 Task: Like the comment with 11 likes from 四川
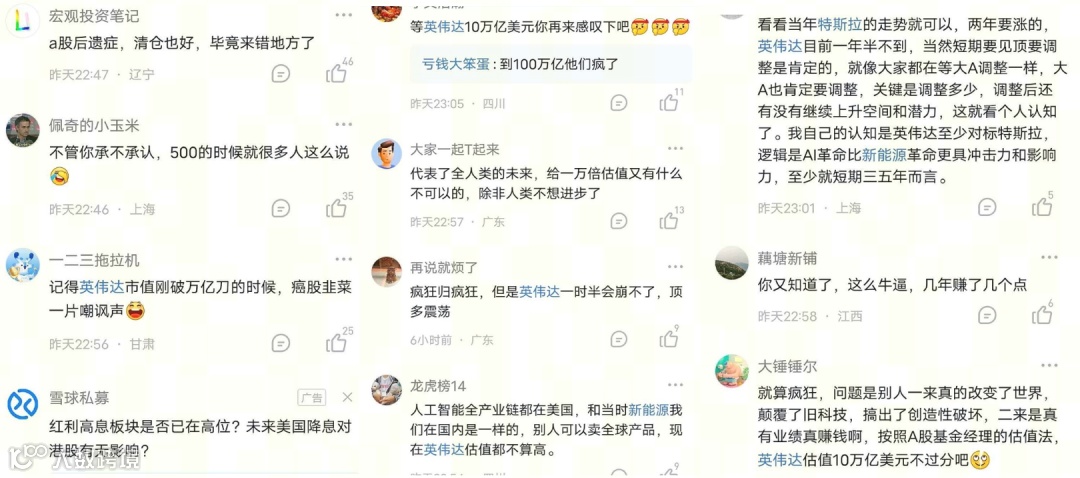point(669,103)
